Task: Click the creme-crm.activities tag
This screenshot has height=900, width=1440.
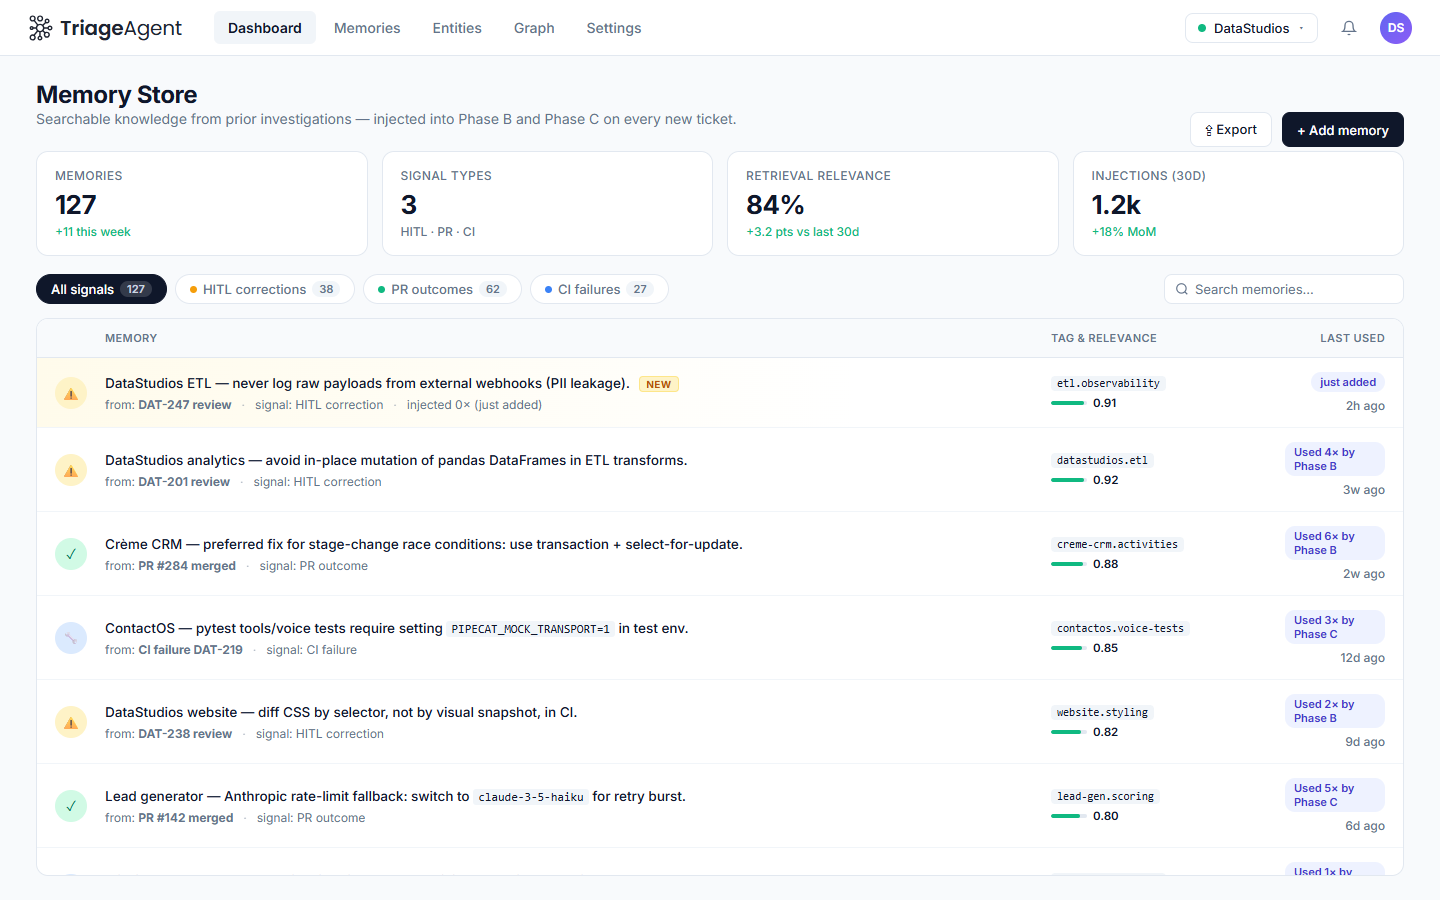Action: click(1117, 544)
